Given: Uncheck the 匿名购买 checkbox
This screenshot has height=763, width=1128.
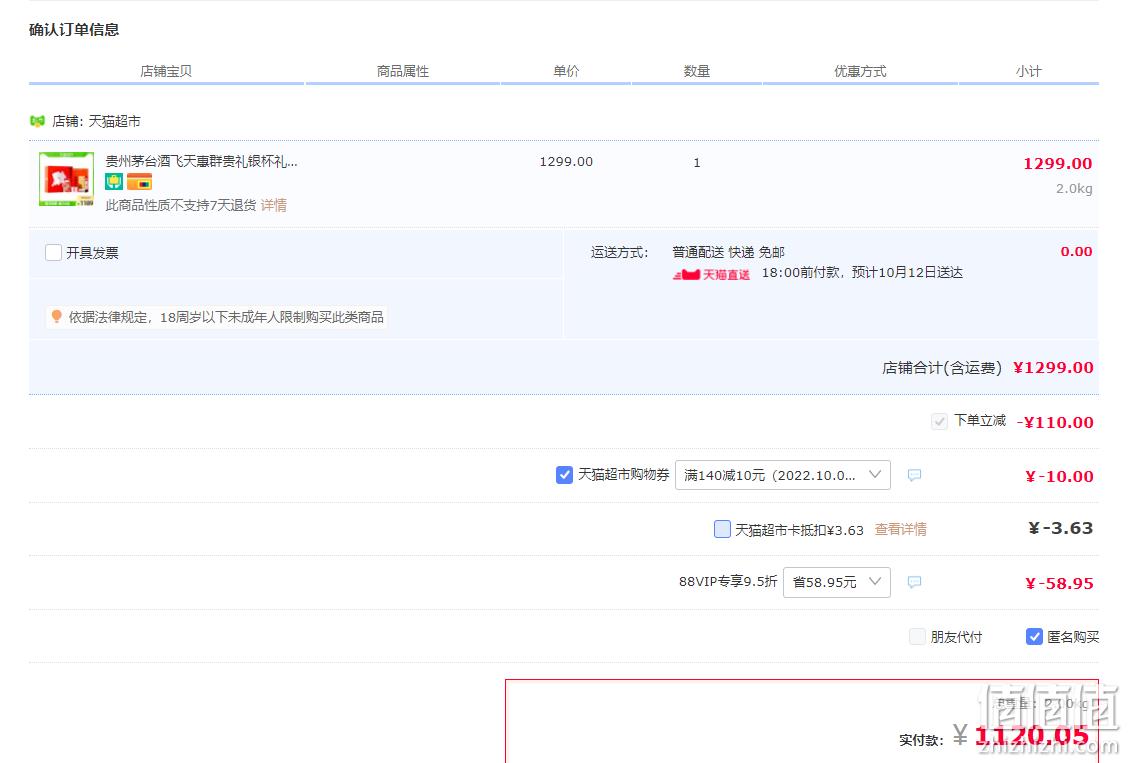Looking at the screenshot, I should (x=1034, y=636).
